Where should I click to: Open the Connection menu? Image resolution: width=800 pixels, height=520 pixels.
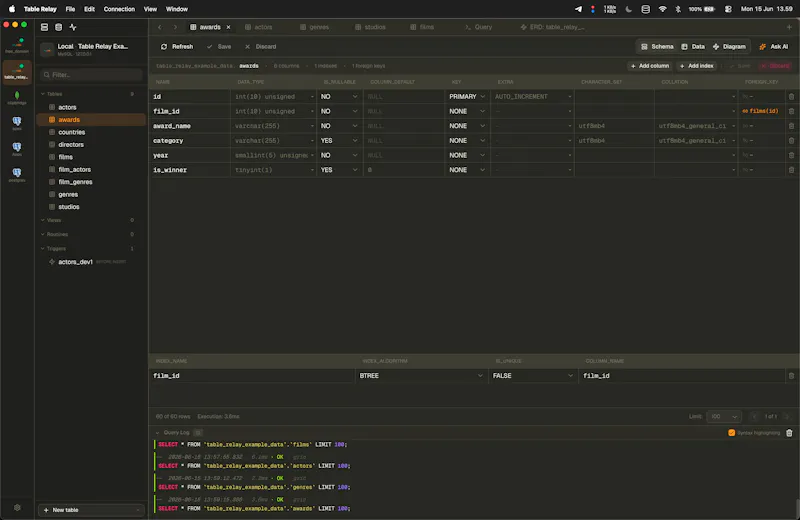click(119, 9)
